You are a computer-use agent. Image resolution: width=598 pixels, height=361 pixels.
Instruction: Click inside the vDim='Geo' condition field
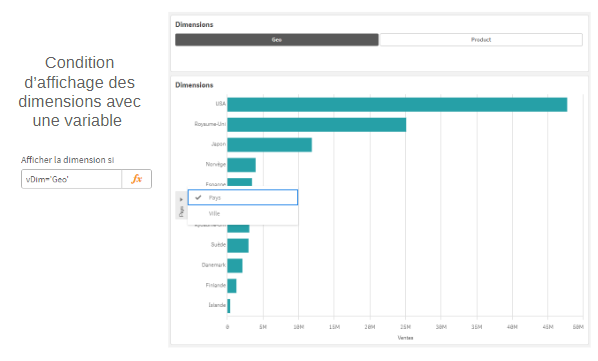71,179
